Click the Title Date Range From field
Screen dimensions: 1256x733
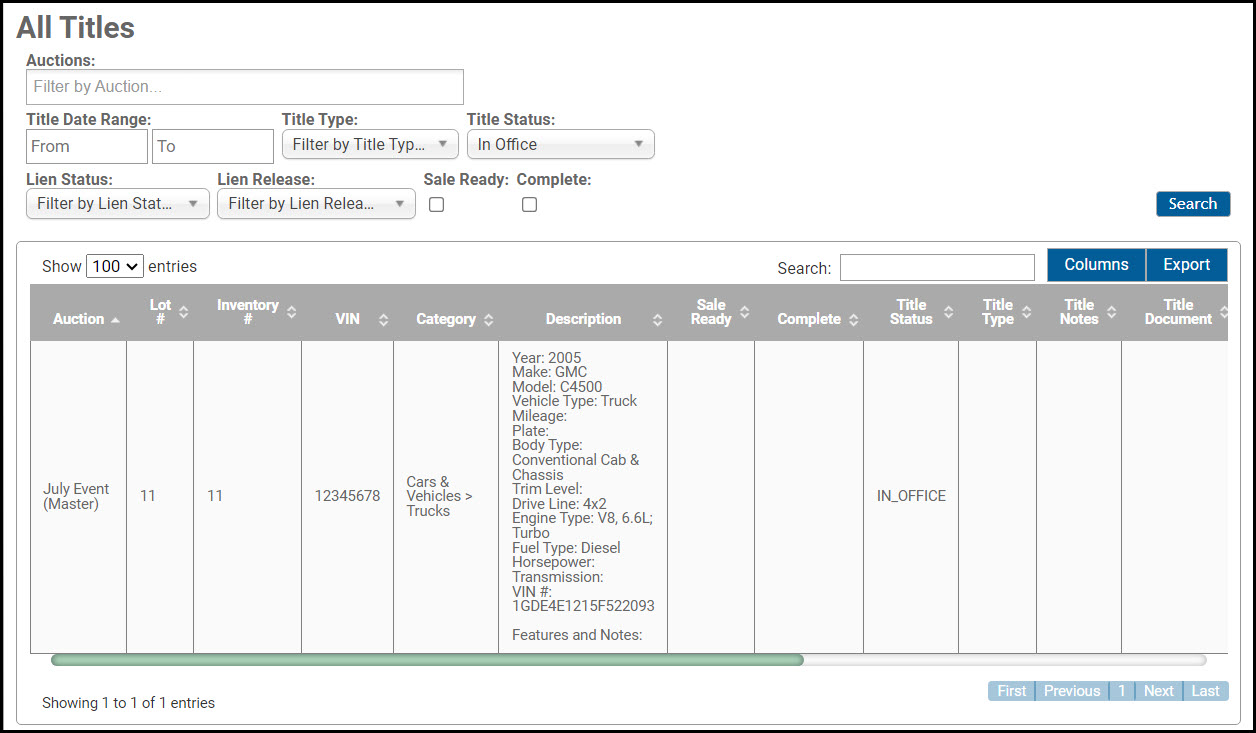coord(87,146)
